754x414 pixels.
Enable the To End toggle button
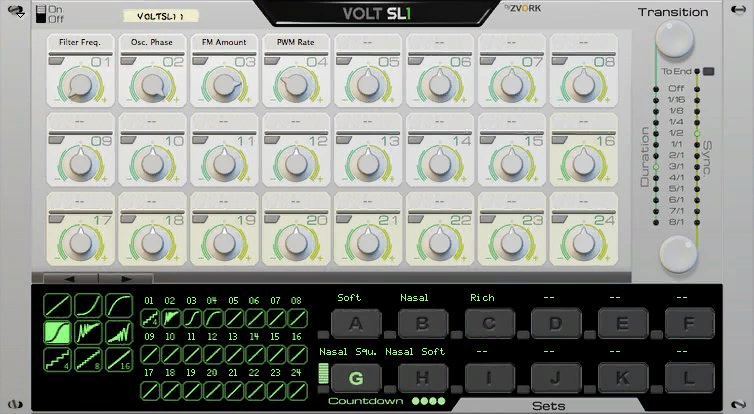[708, 72]
